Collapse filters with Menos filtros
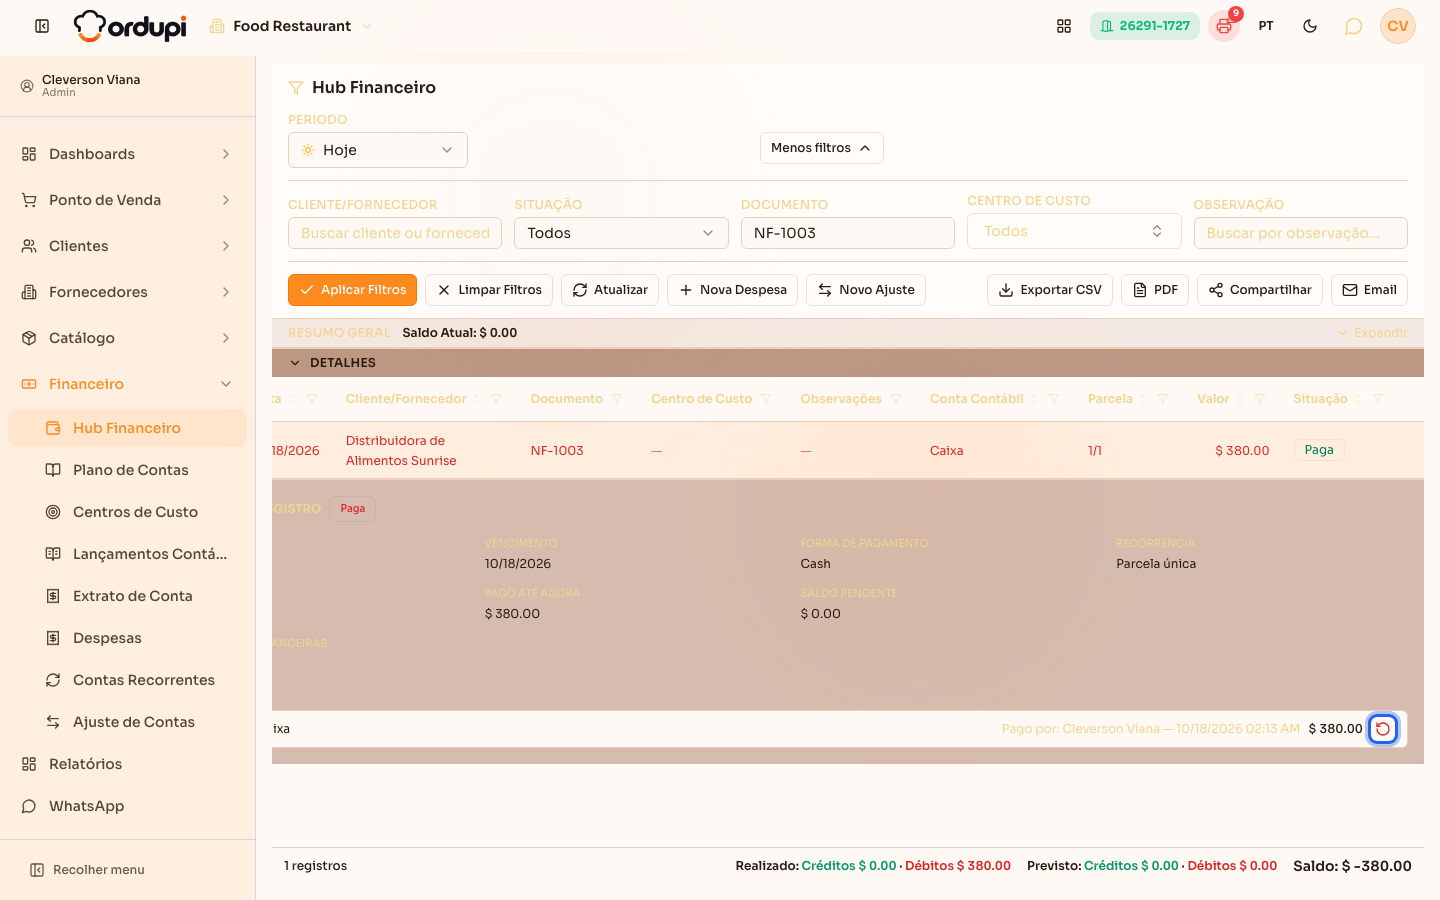Image resolution: width=1440 pixels, height=900 pixels. pyautogui.click(x=822, y=148)
